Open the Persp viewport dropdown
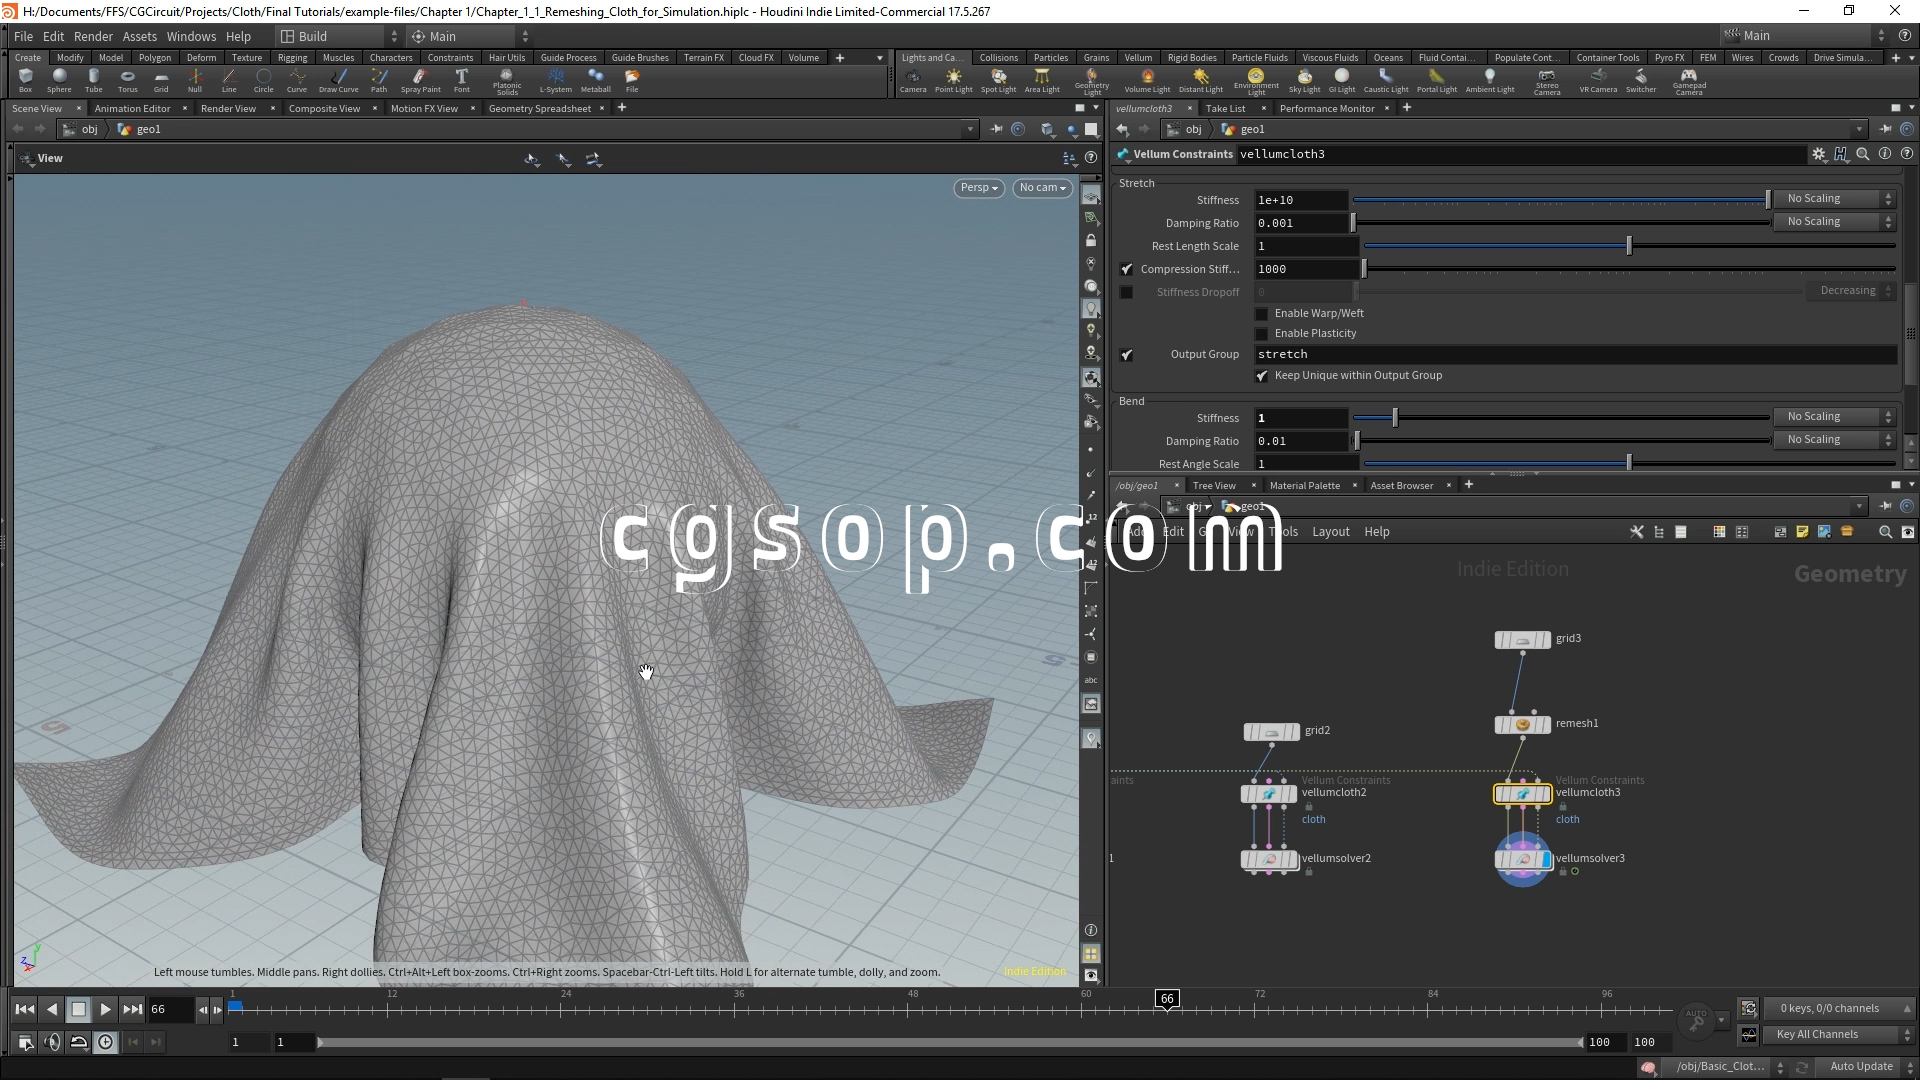 pyautogui.click(x=978, y=188)
